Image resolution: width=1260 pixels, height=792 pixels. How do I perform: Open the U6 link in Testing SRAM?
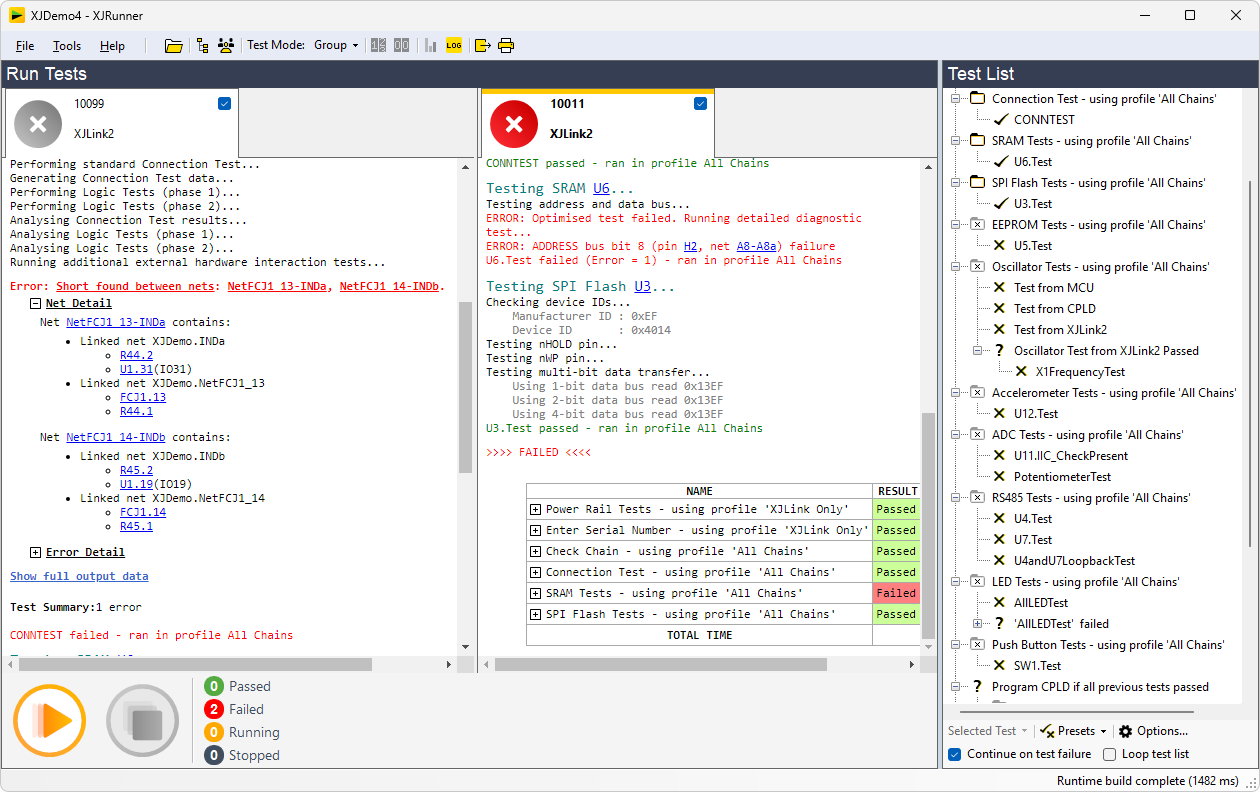click(600, 188)
